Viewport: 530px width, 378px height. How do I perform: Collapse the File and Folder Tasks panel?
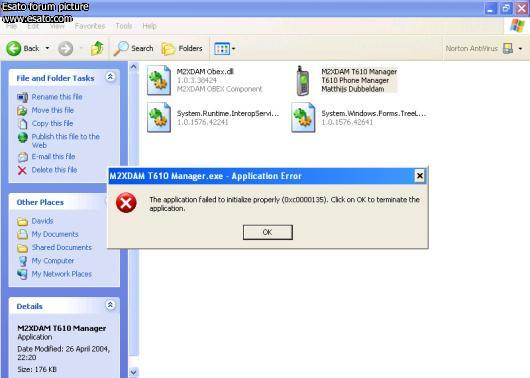(x=110, y=77)
